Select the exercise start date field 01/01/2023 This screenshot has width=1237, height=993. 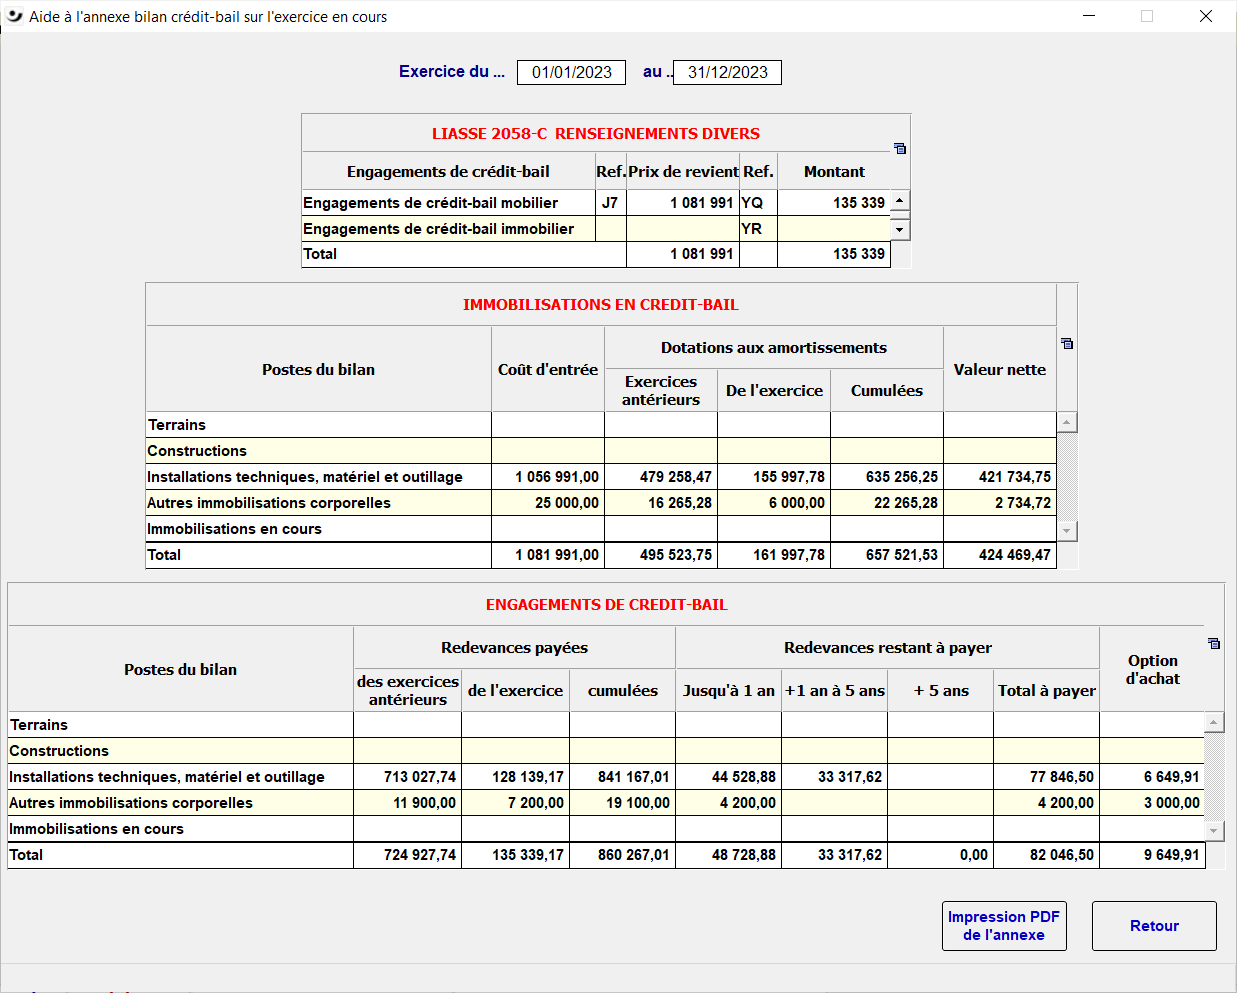click(x=571, y=72)
